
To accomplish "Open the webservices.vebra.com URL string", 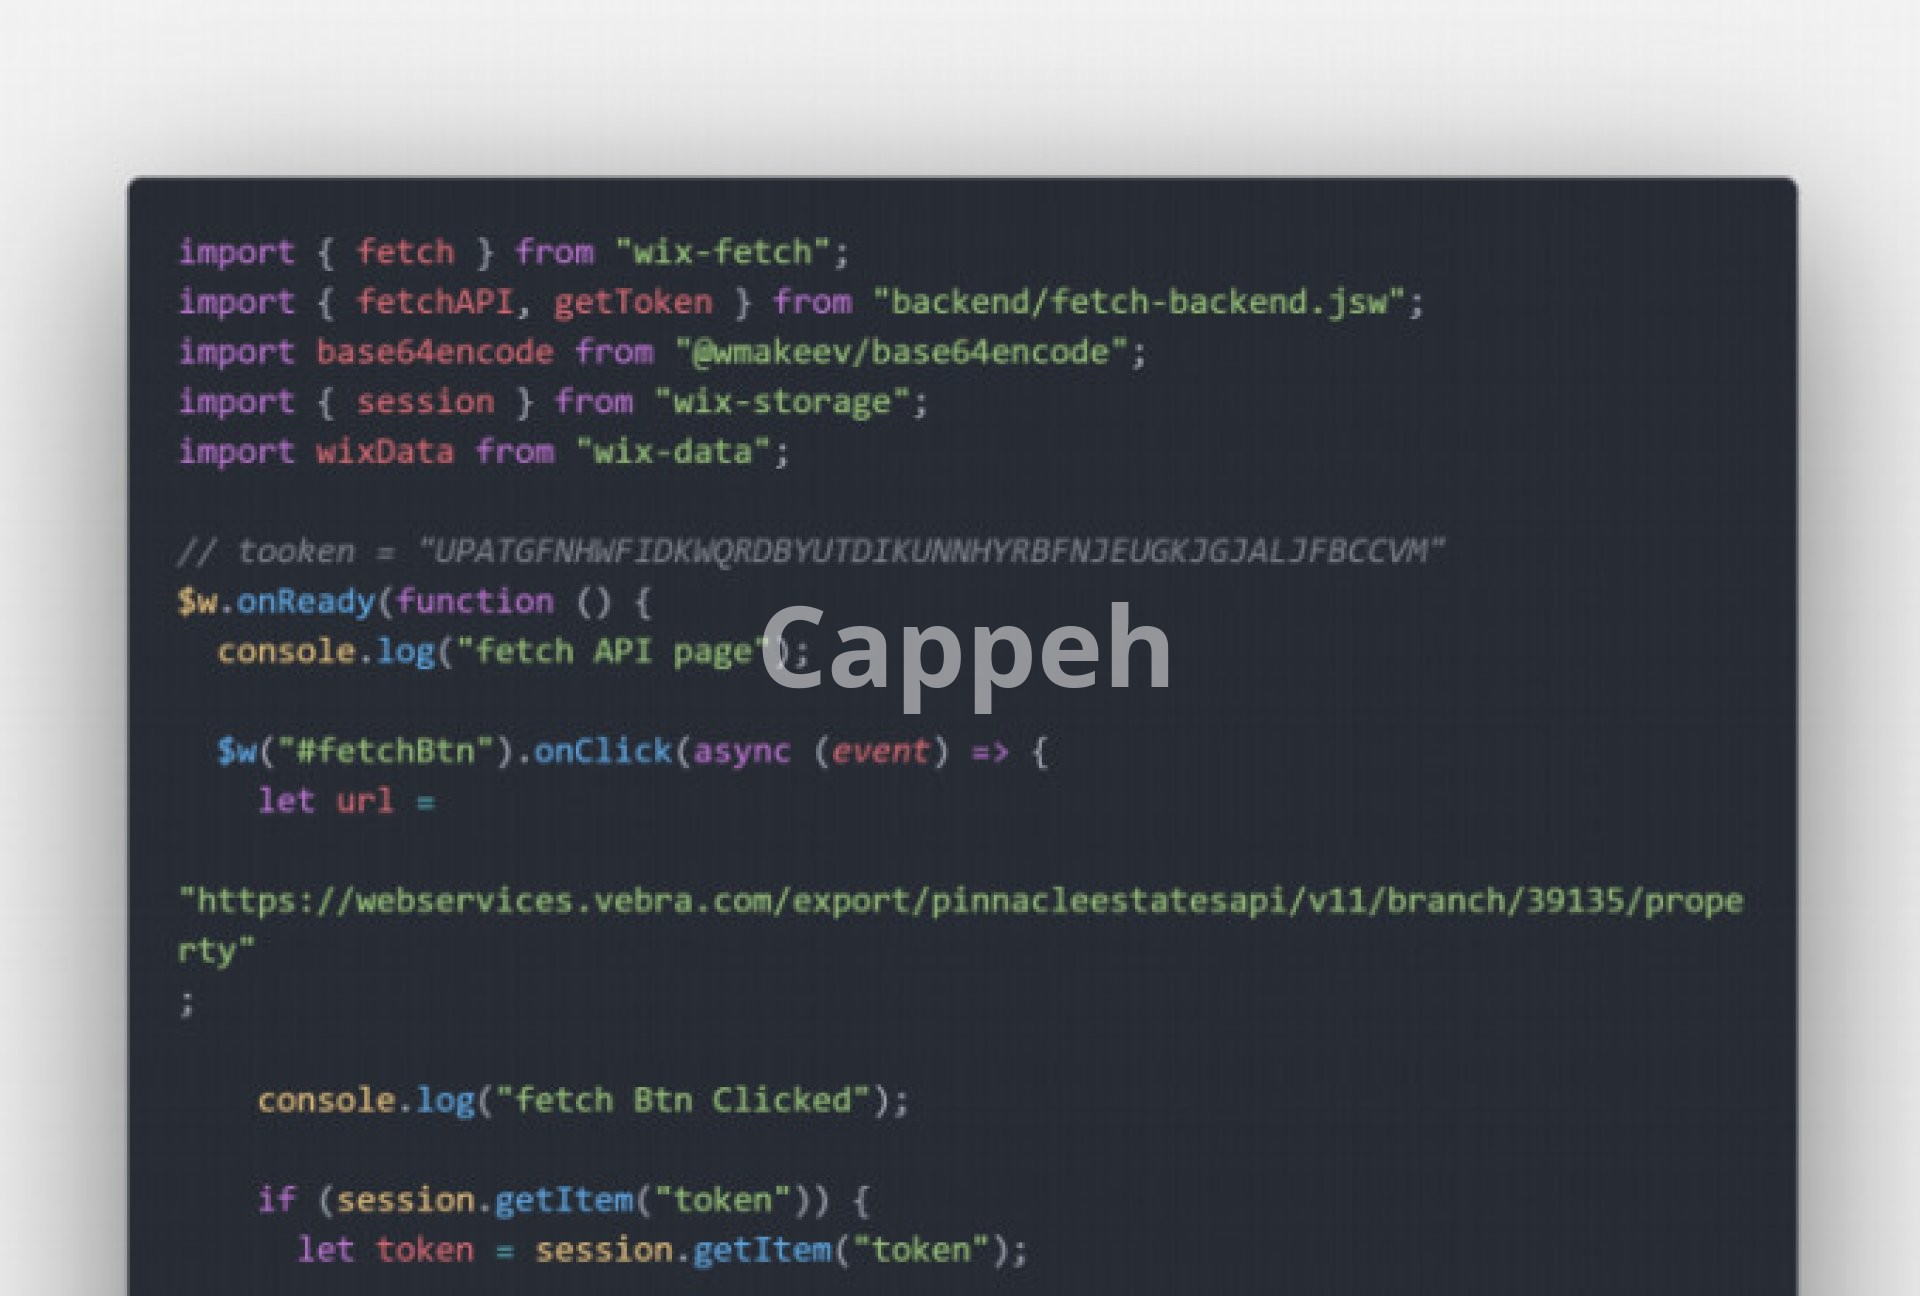I will click(x=960, y=925).
